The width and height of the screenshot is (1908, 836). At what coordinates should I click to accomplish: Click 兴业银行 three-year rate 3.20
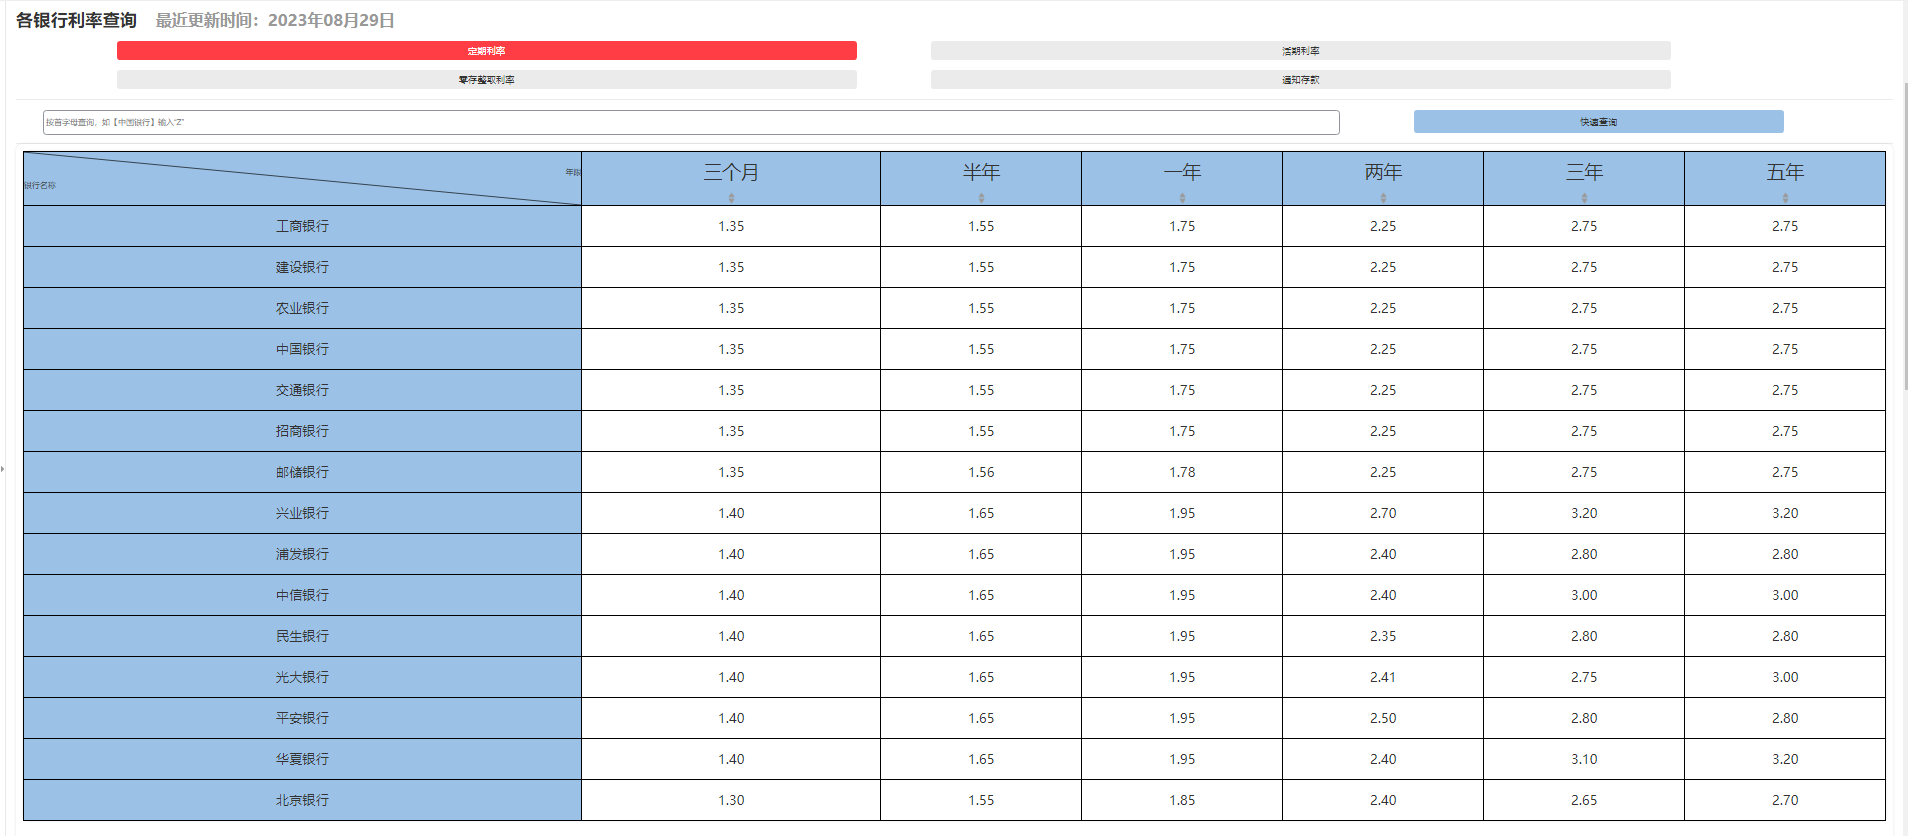point(1584,513)
